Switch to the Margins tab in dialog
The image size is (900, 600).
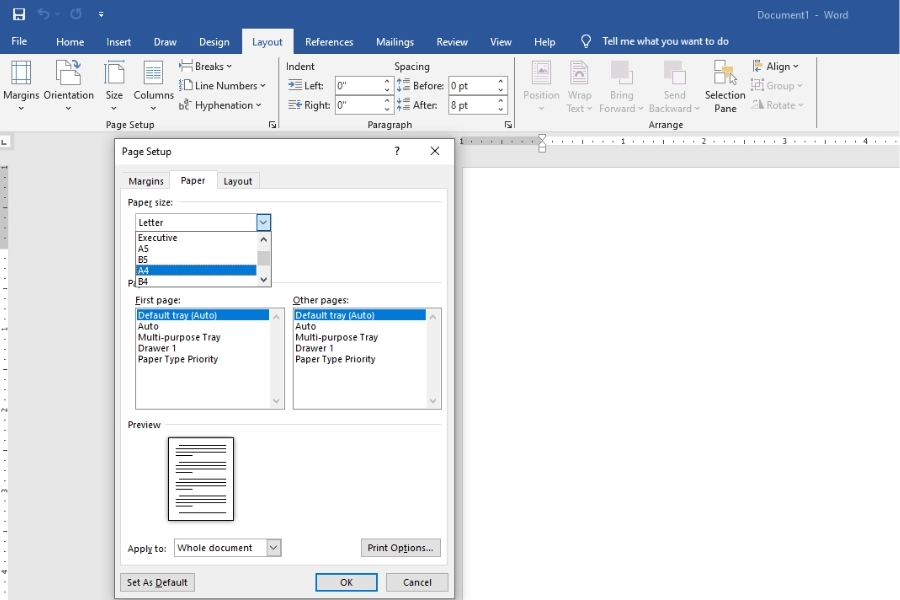(146, 181)
